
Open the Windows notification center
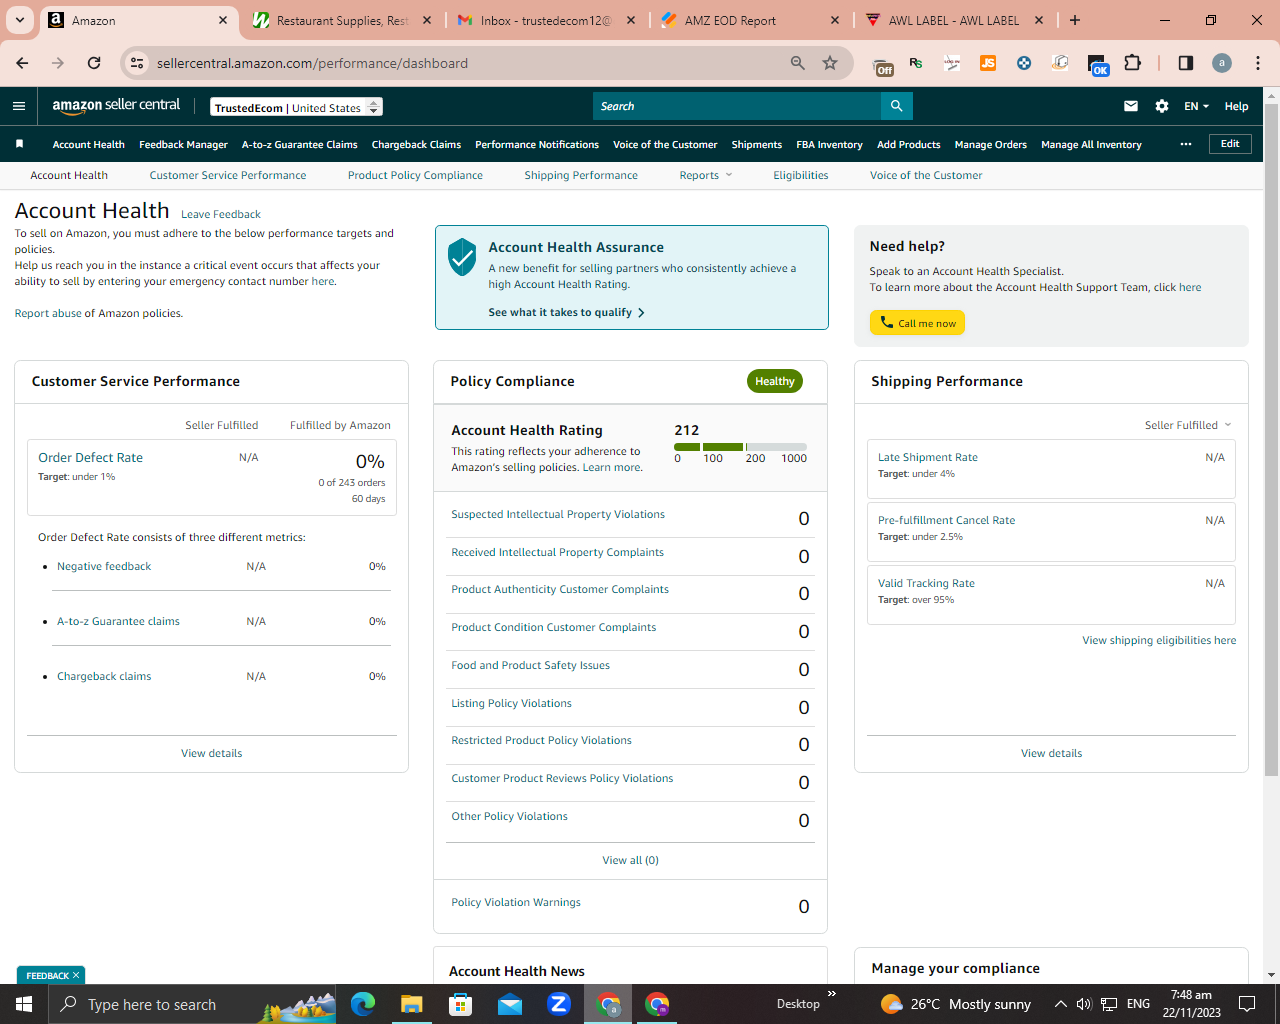pyautogui.click(x=1247, y=1004)
